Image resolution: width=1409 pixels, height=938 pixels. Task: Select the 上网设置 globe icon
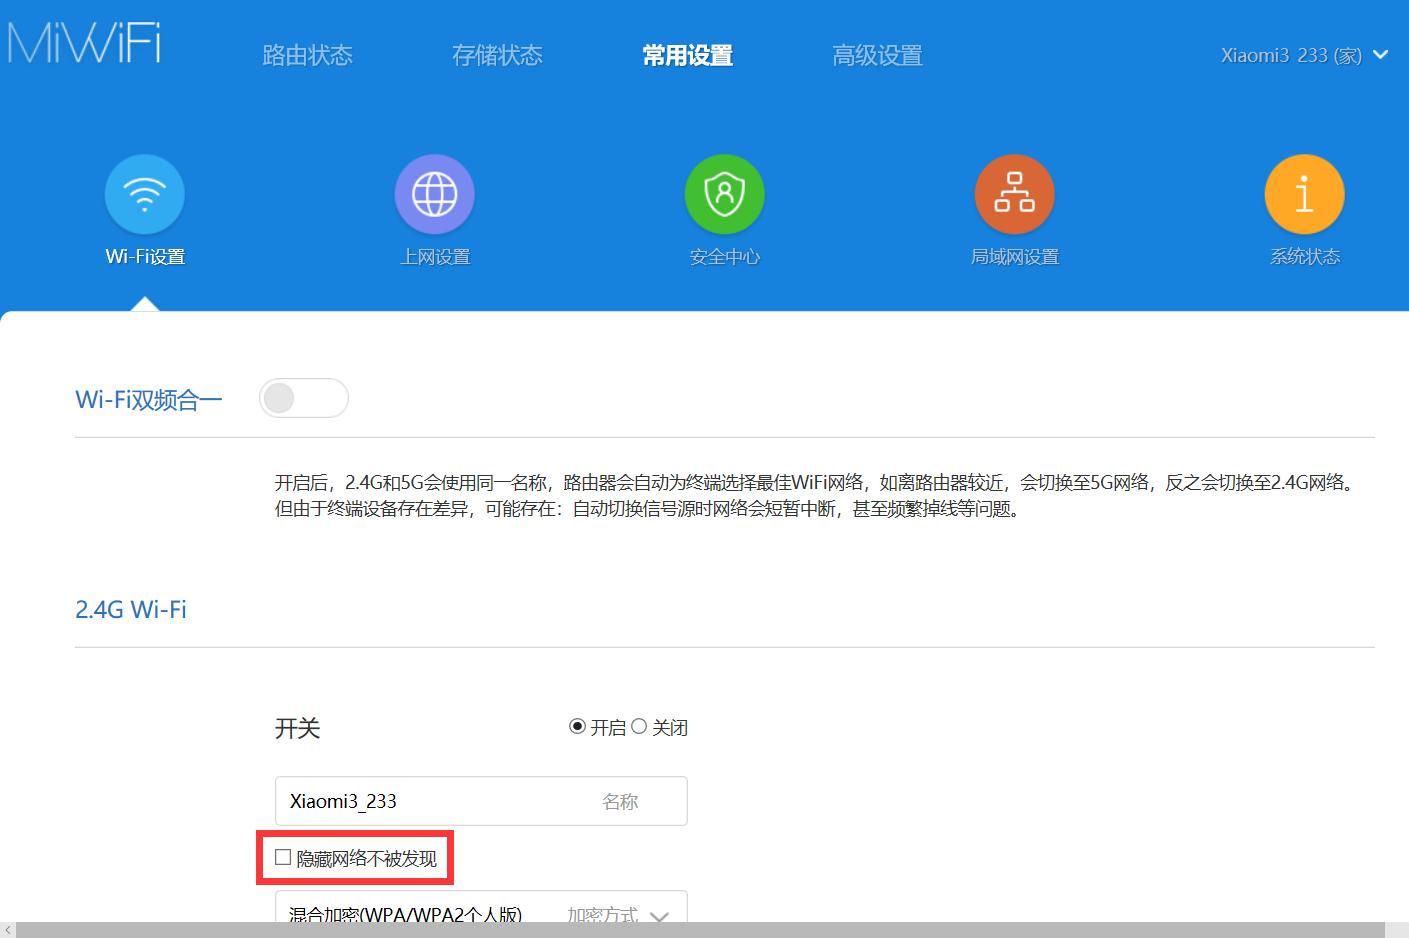click(x=434, y=194)
